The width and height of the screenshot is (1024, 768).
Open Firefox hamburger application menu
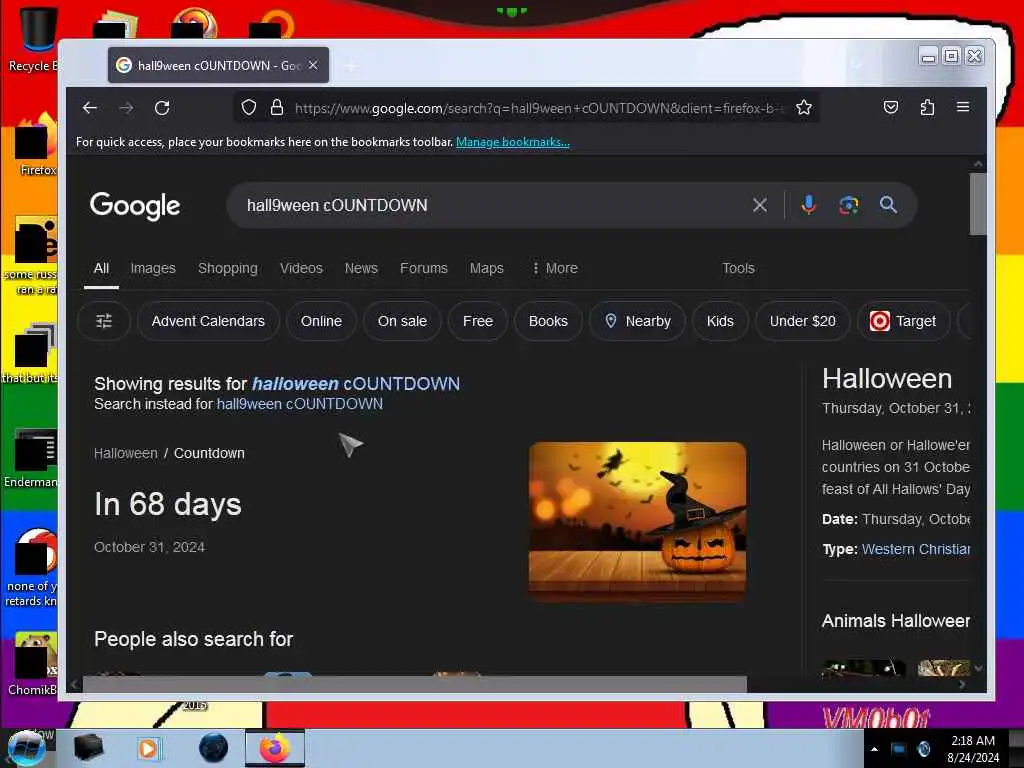[x=963, y=107]
